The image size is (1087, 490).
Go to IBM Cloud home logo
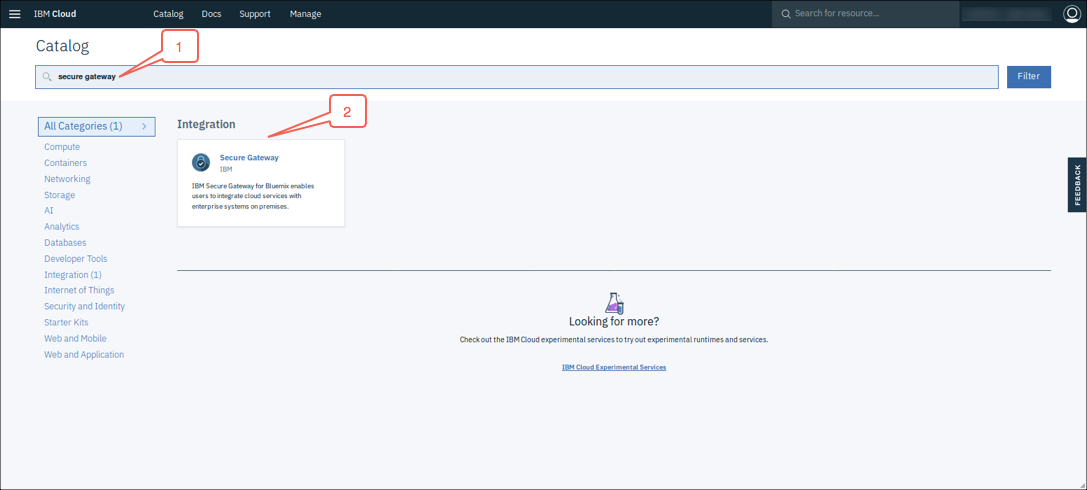(x=55, y=14)
